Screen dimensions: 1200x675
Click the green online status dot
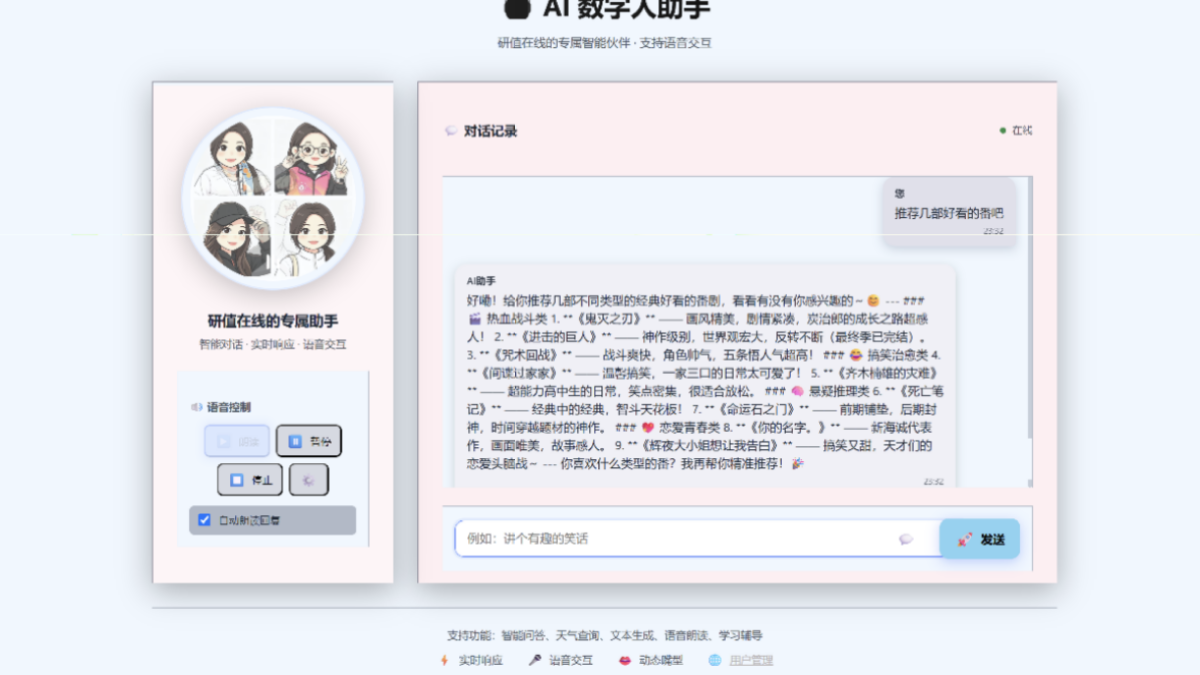tap(1003, 131)
